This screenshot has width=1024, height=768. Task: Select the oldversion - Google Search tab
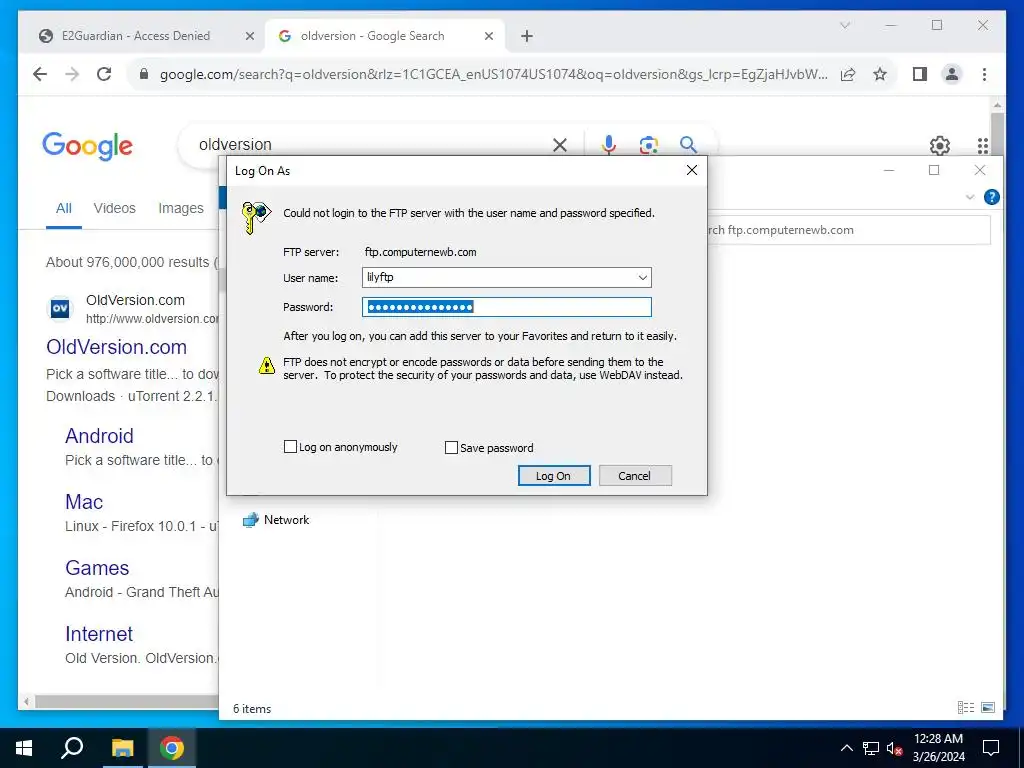pos(372,36)
